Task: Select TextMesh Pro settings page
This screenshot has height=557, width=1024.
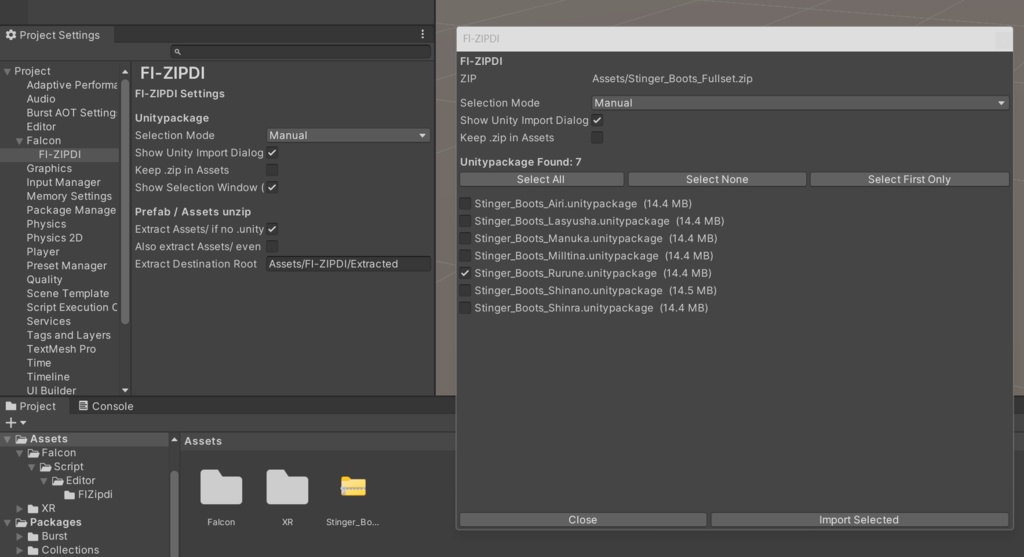Action: pyautogui.click(x=61, y=349)
